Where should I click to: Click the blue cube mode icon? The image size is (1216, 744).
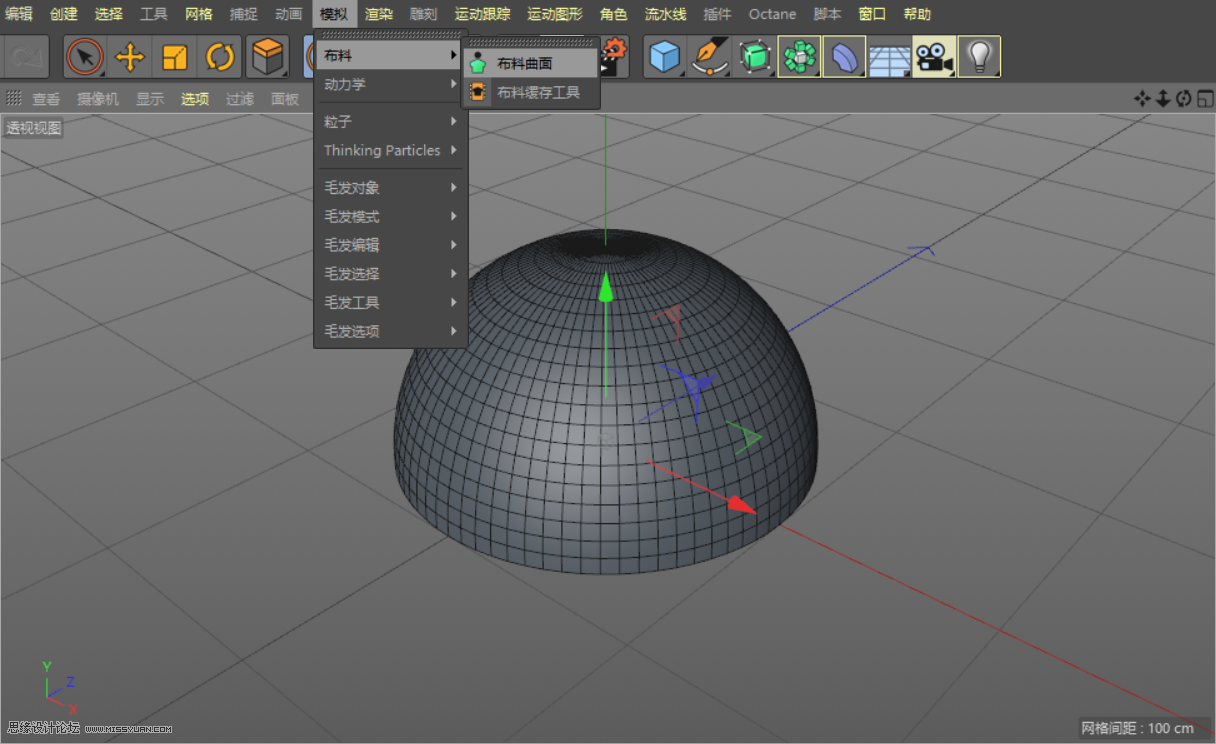[x=666, y=57]
